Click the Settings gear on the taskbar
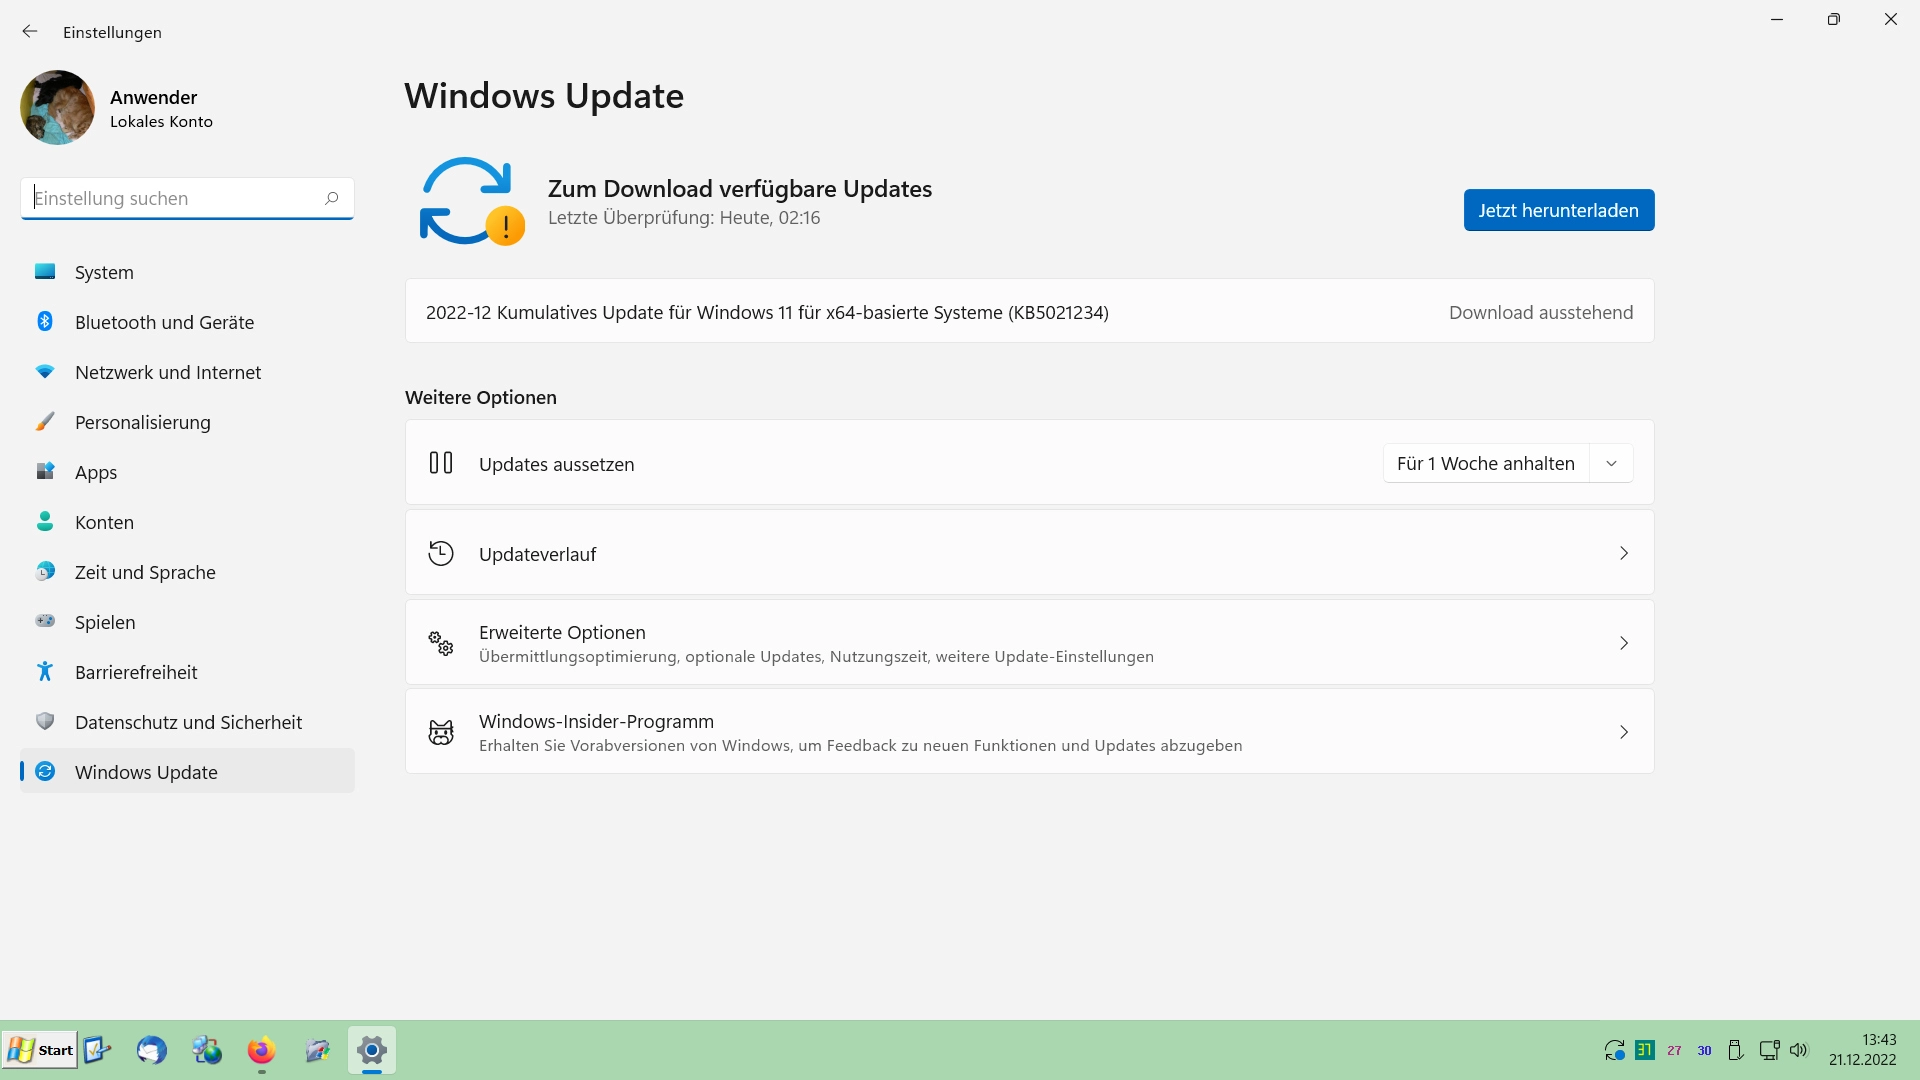The image size is (1920, 1080). pos(372,1050)
